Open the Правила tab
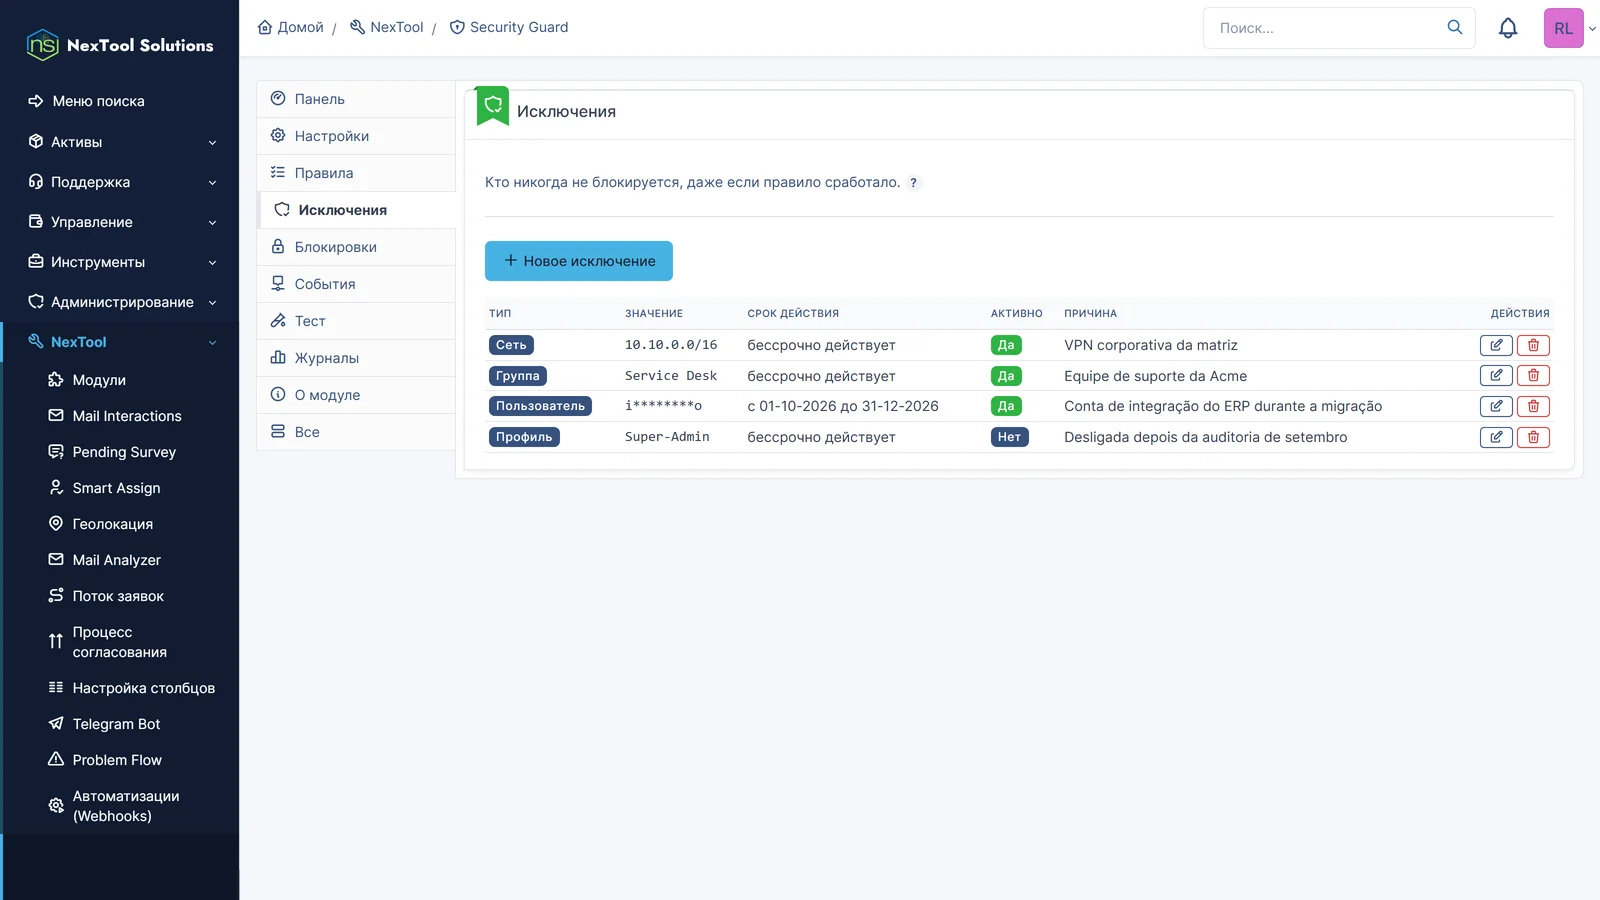 tap(356, 173)
